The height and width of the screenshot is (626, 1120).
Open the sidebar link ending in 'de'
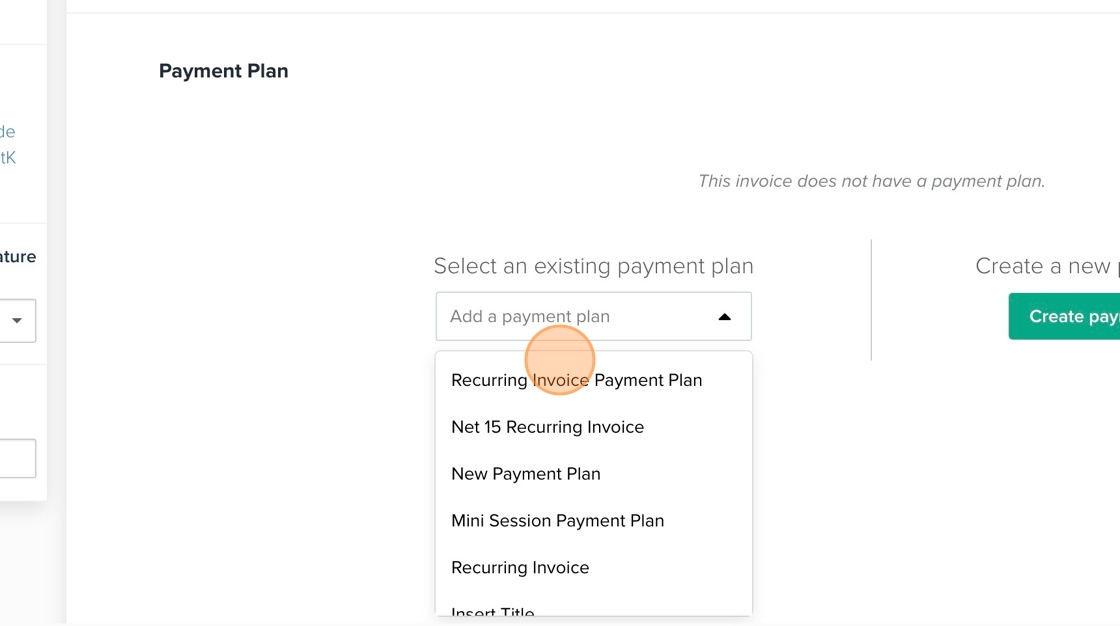coord(7,131)
